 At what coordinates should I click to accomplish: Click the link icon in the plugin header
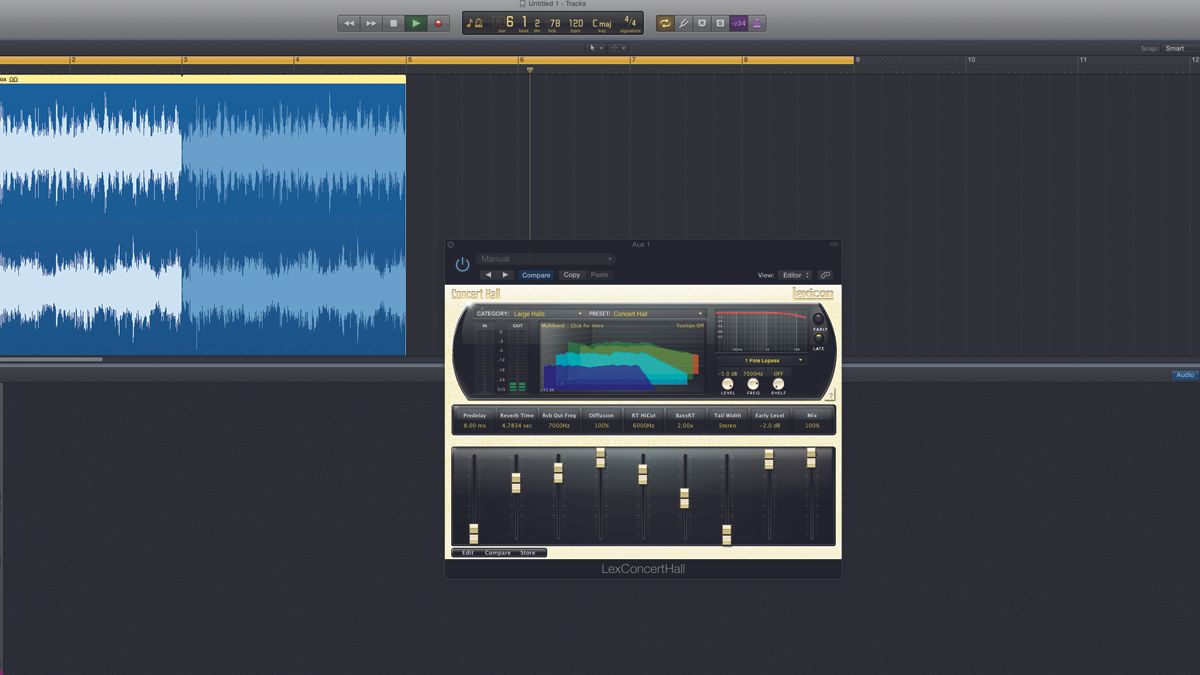825,275
